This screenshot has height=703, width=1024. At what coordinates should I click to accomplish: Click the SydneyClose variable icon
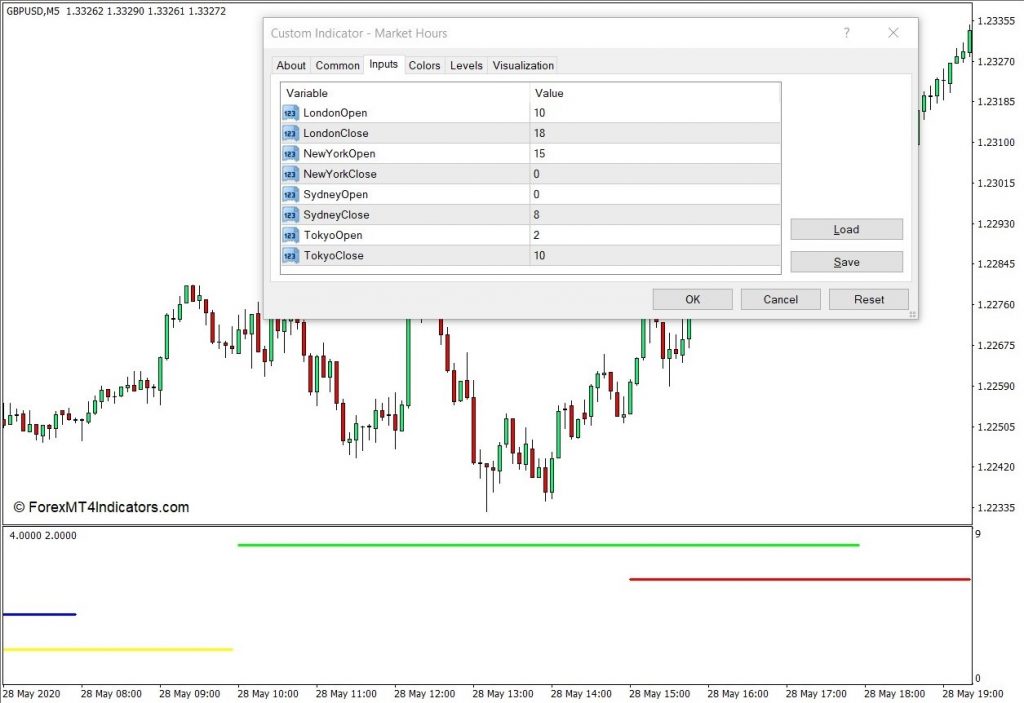[x=291, y=214]
